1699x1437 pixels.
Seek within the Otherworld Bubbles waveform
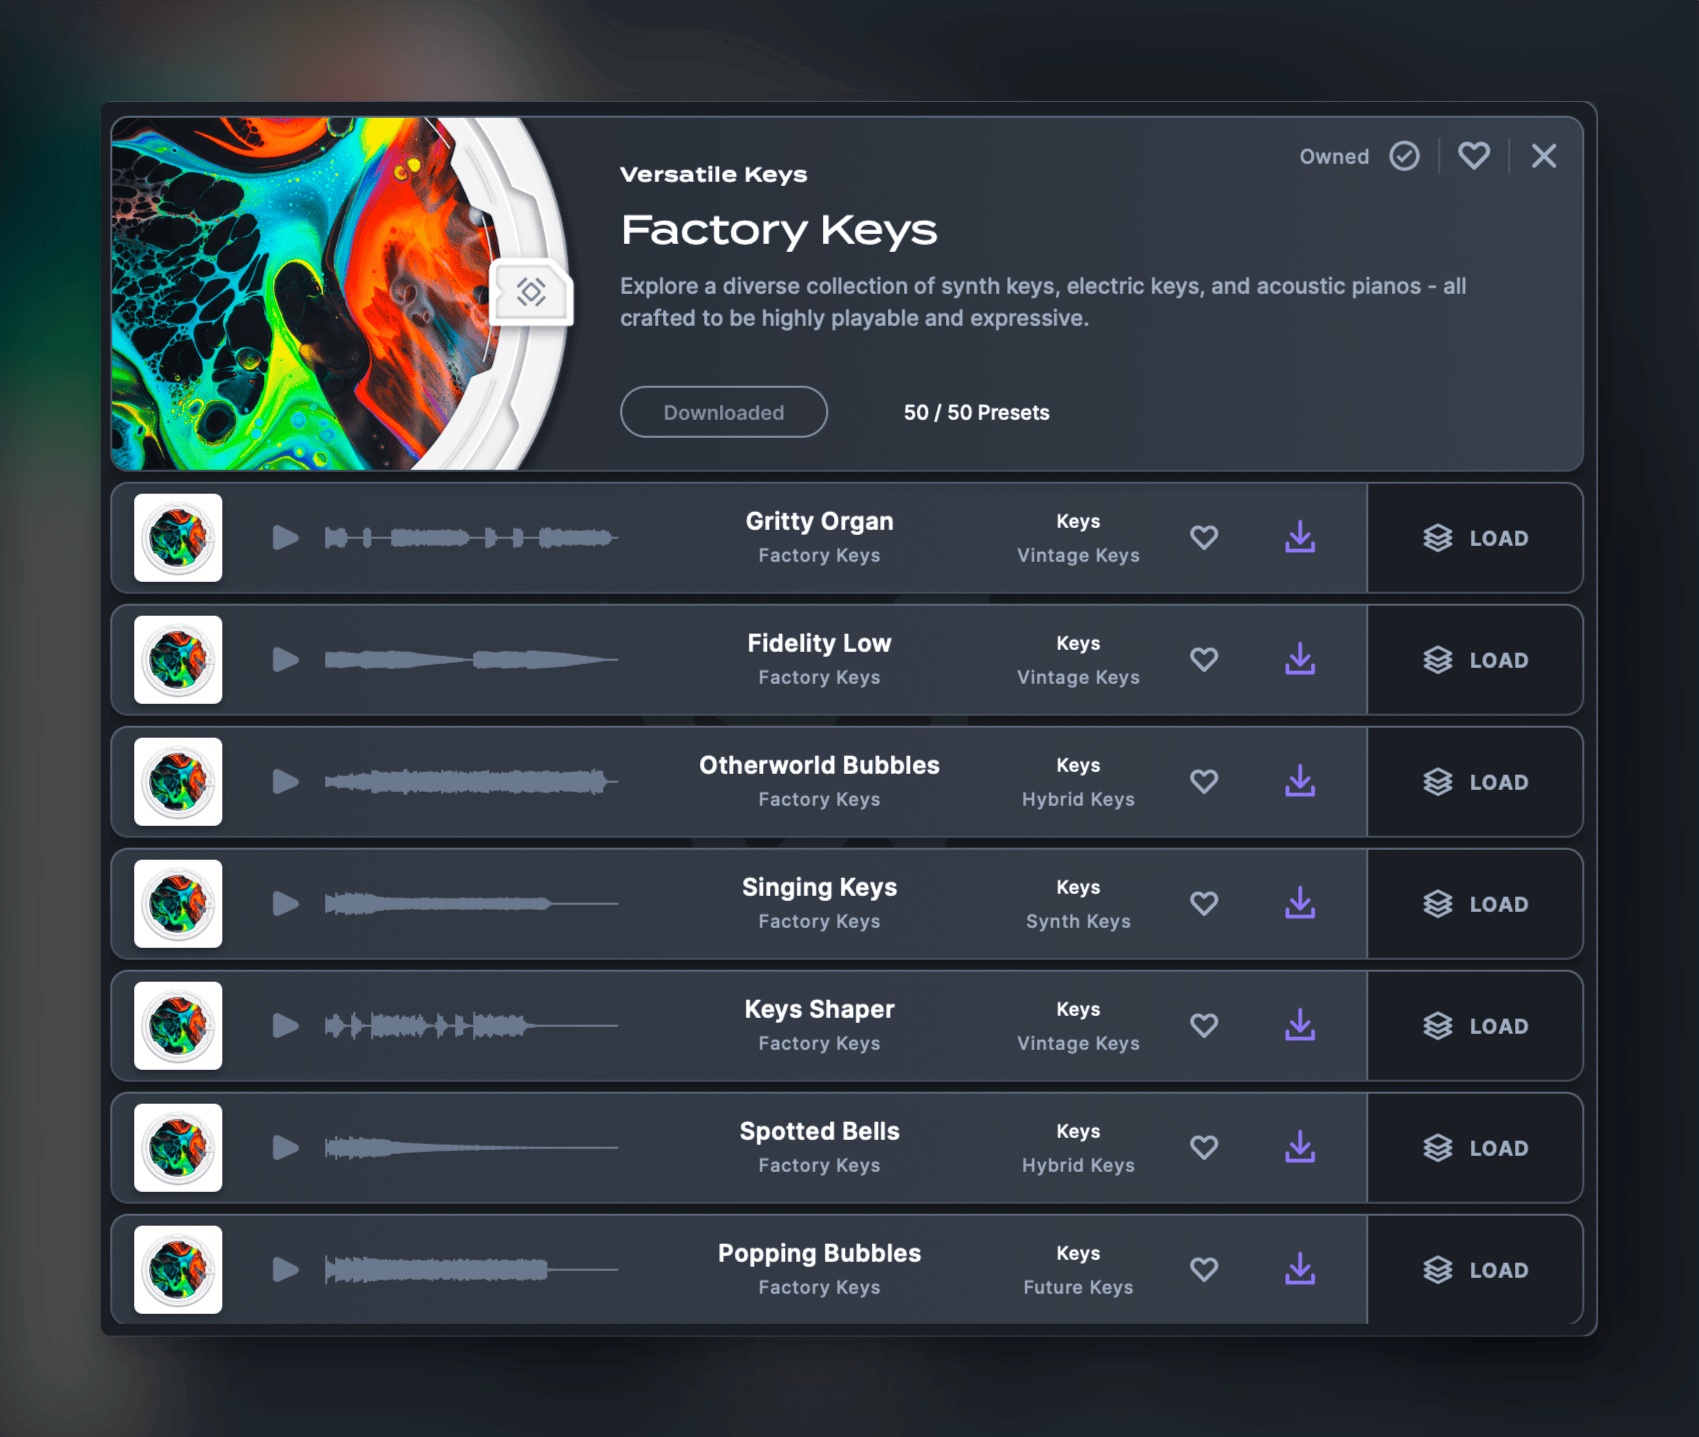[471, 782]
